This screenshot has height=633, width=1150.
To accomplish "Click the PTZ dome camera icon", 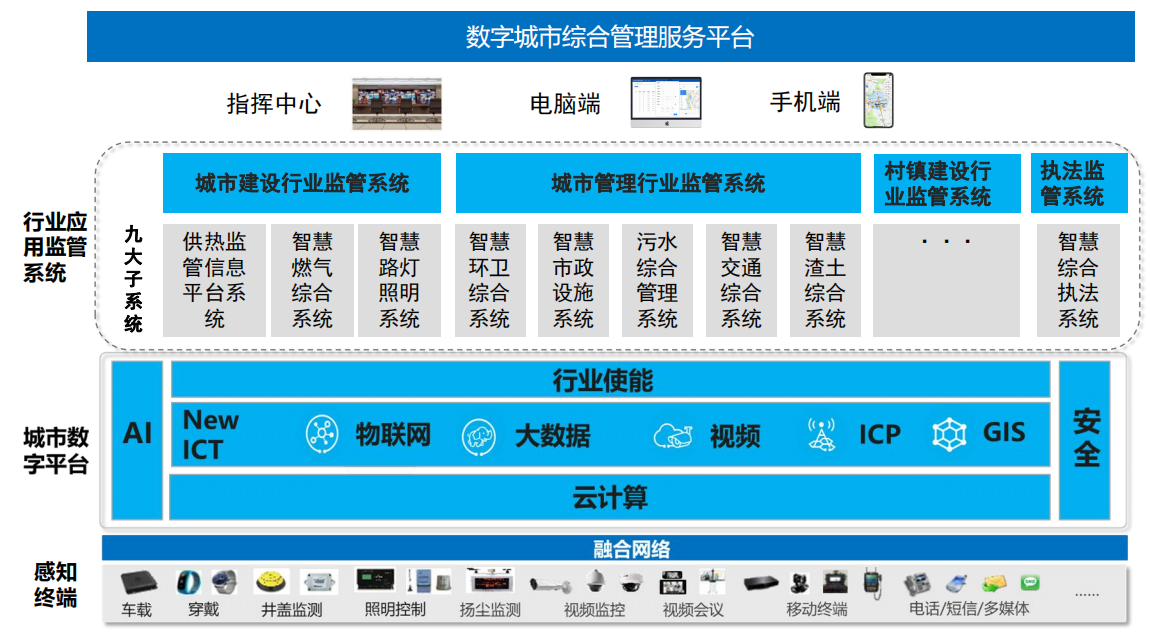I will (596, 581).
